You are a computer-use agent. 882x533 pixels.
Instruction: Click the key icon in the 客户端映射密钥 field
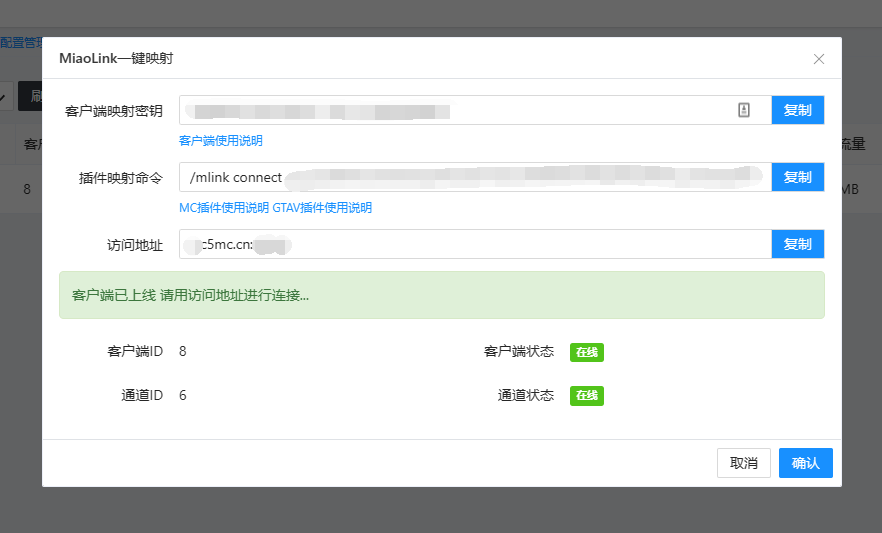click(x=744, y=110)
